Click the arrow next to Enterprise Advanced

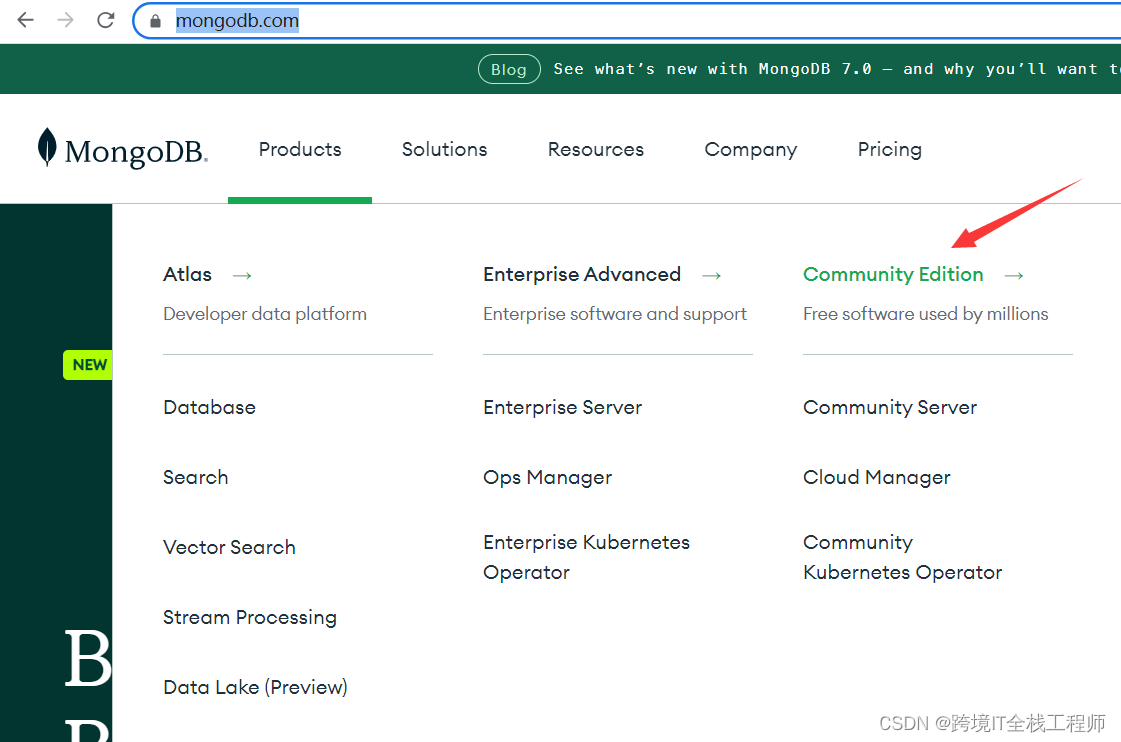click(x=711, y=275)
